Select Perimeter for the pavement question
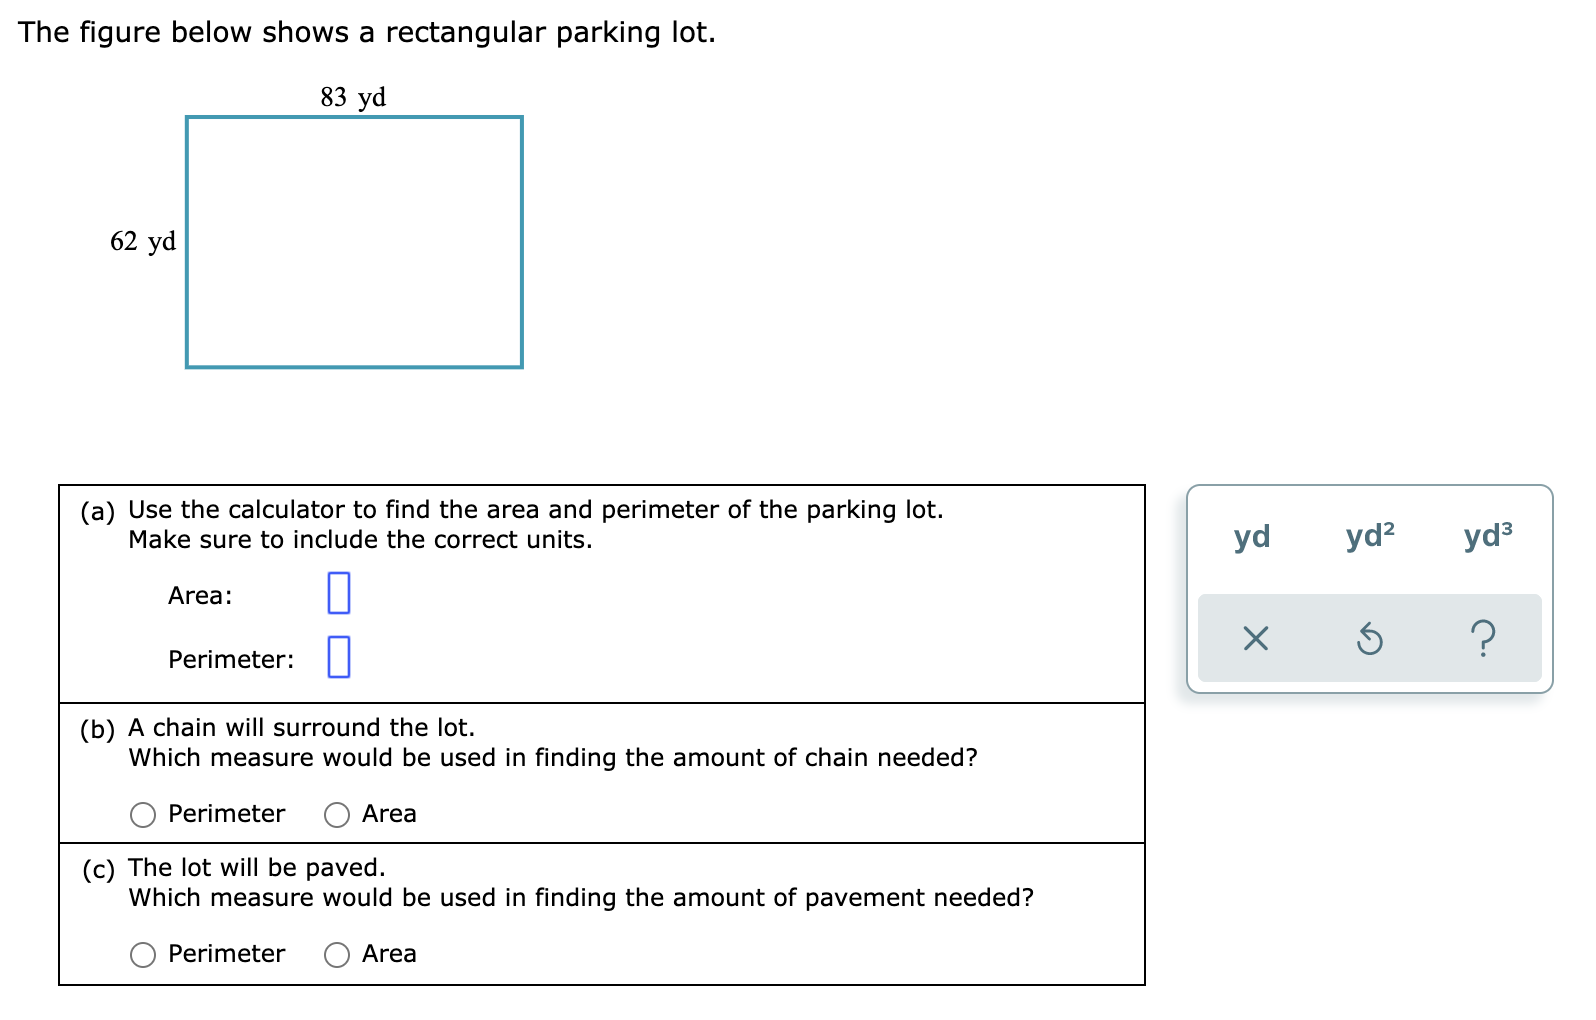Viewport: 1596px width, 1020px height. 143,954
